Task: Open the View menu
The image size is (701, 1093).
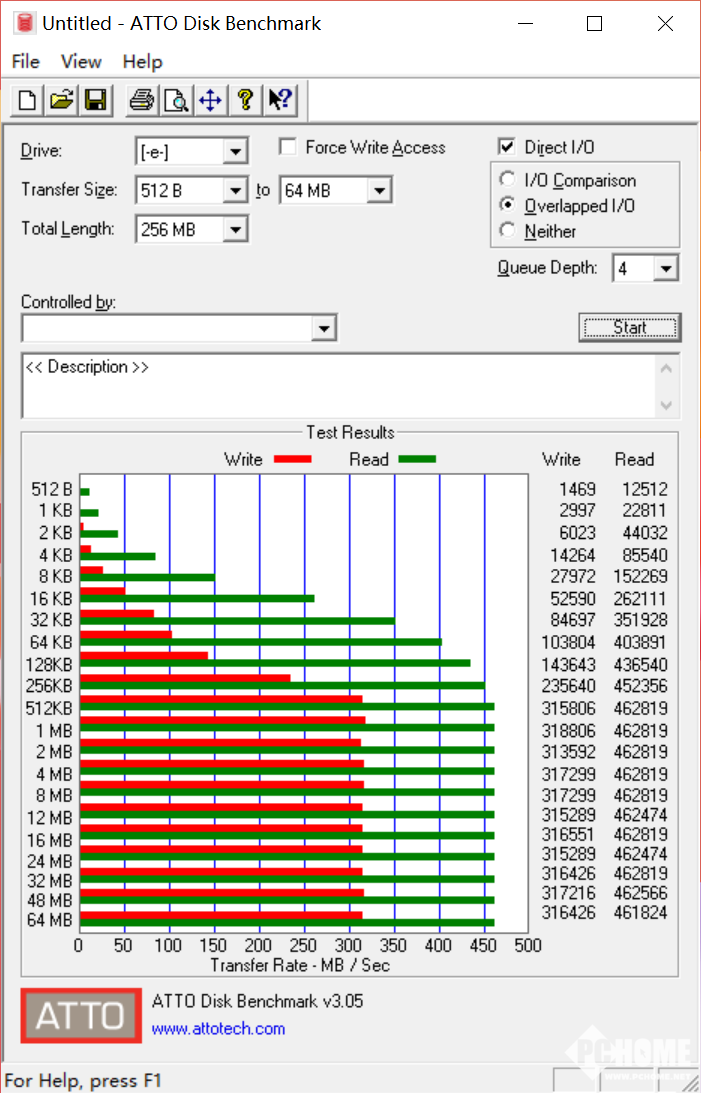Action: pyautogui.click(x=81, y=62)
